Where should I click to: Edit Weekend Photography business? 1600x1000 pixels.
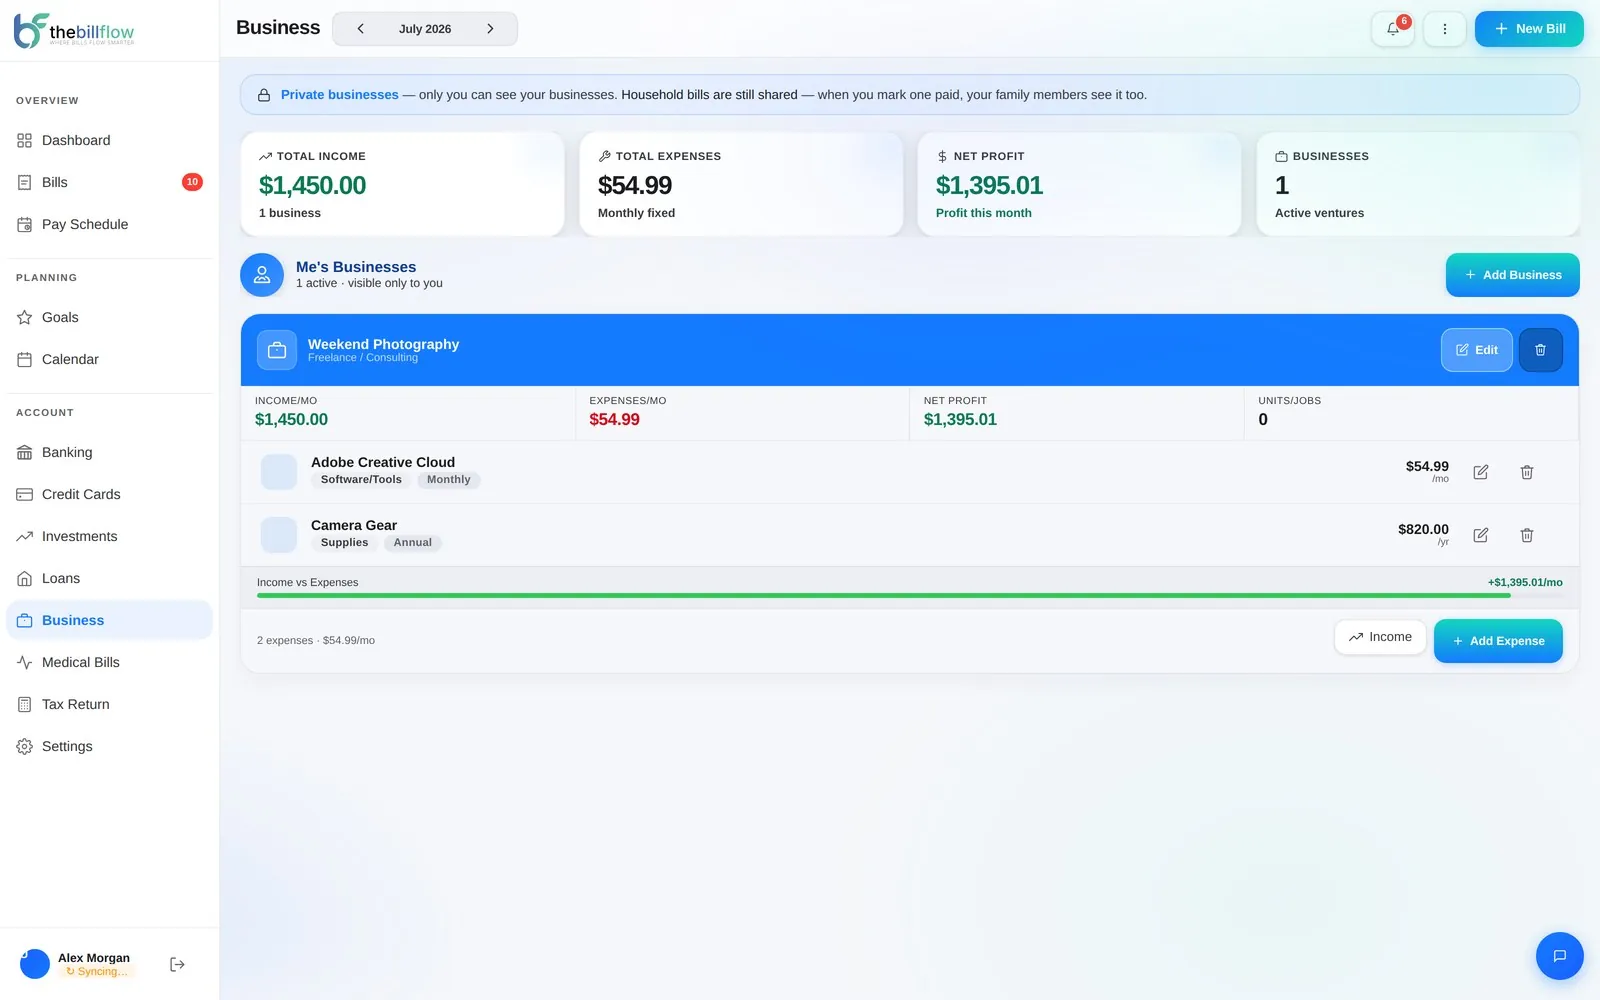(1476, 350)
